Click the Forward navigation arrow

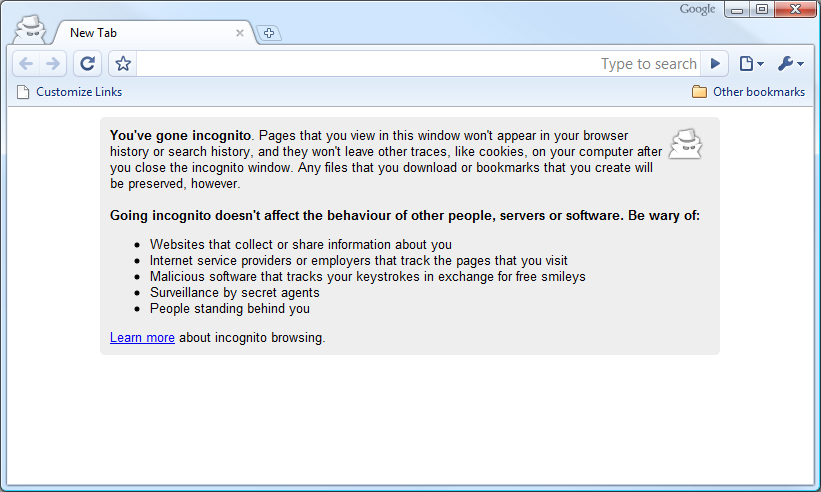click(x=53, y=64)
